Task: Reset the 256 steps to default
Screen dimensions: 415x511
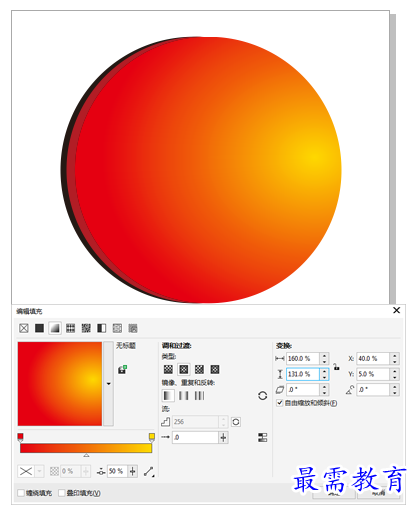Action: 236,422
